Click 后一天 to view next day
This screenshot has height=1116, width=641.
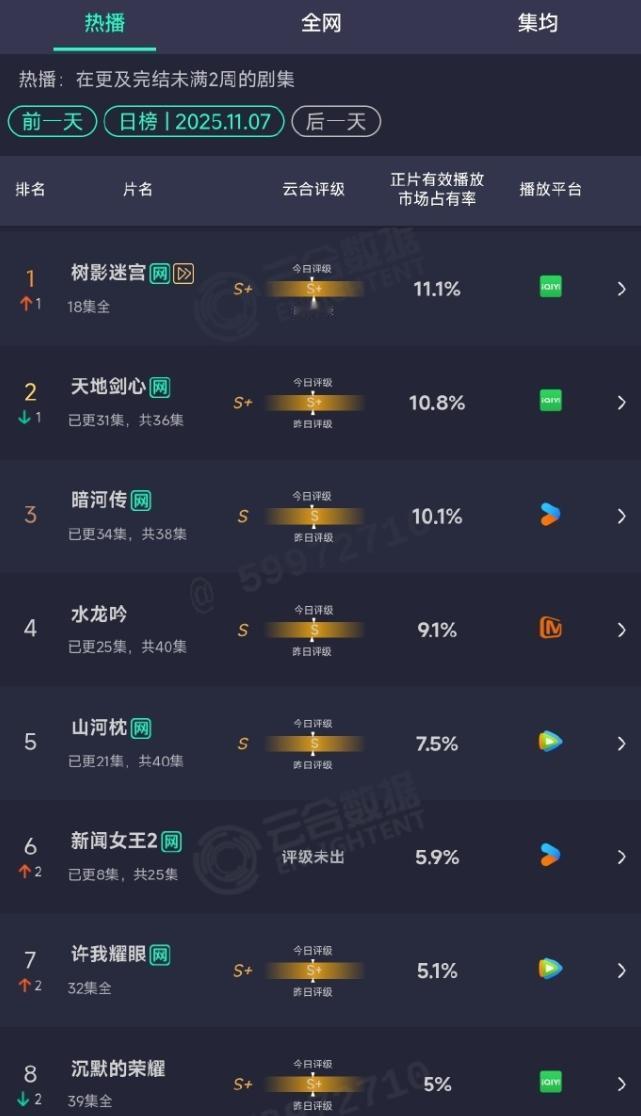click(x=336, y=123)
